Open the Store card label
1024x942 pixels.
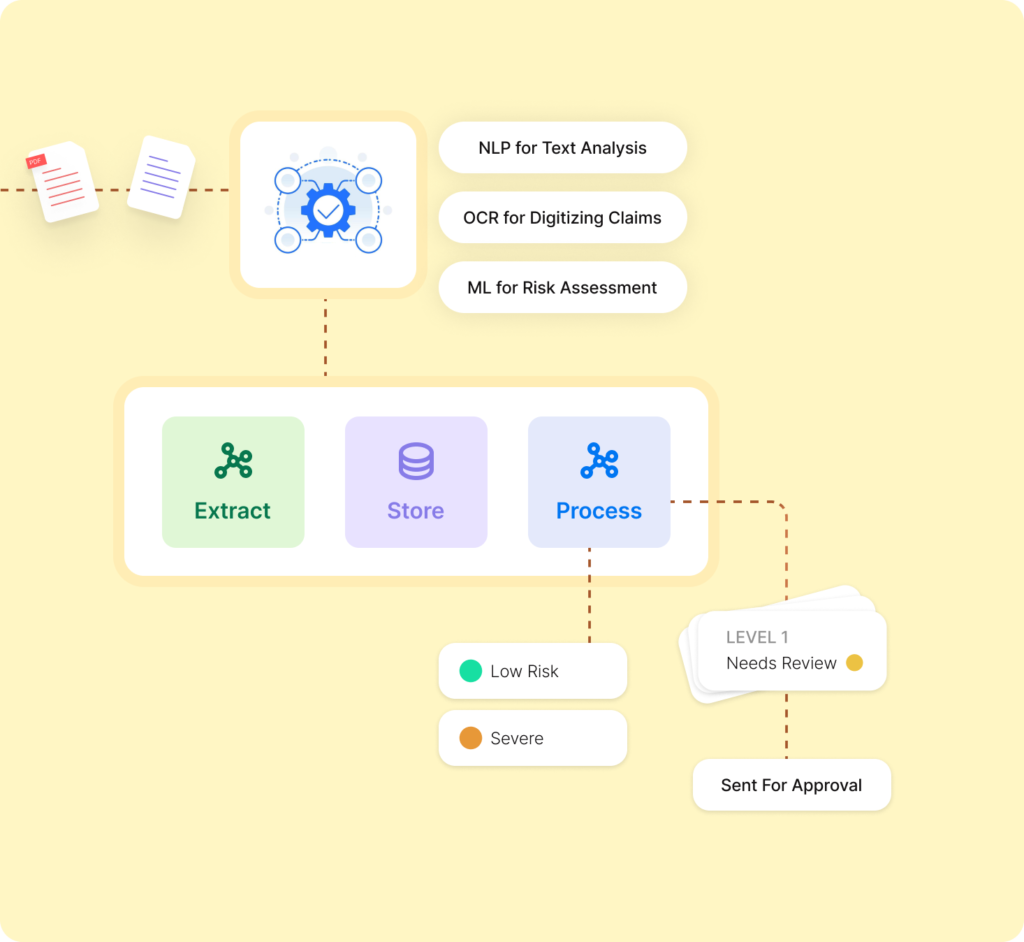coord(415,511)
